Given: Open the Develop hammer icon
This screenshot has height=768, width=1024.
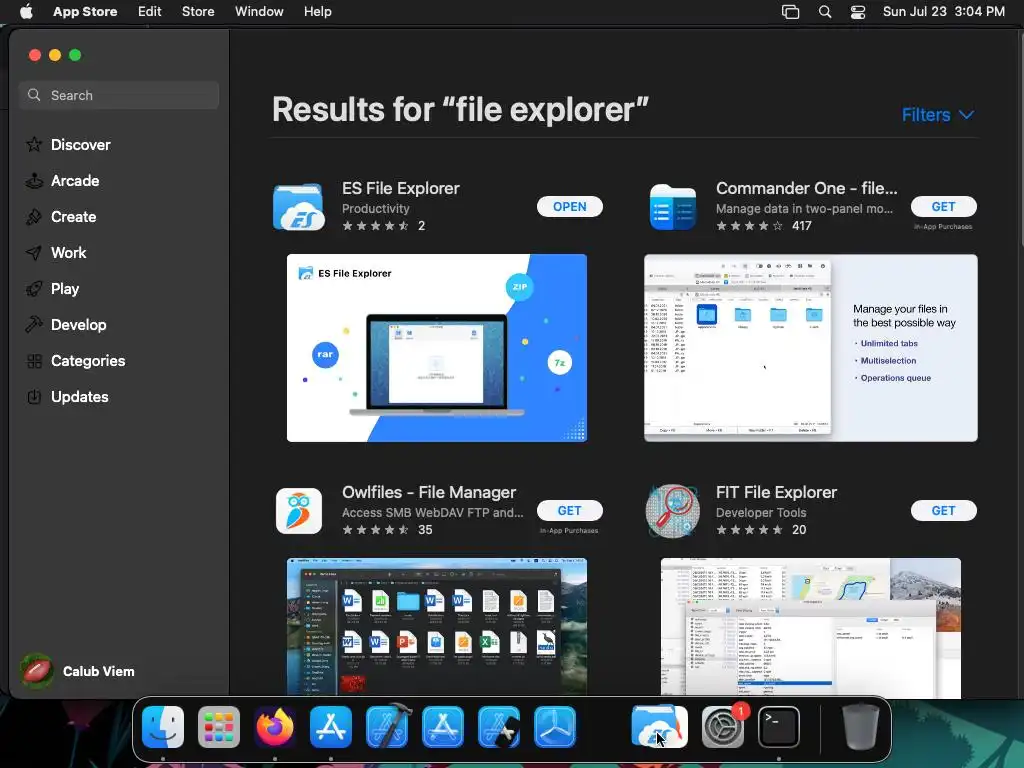Looking at the screenshot, I should pyautogui.click(x=34, y=325).
